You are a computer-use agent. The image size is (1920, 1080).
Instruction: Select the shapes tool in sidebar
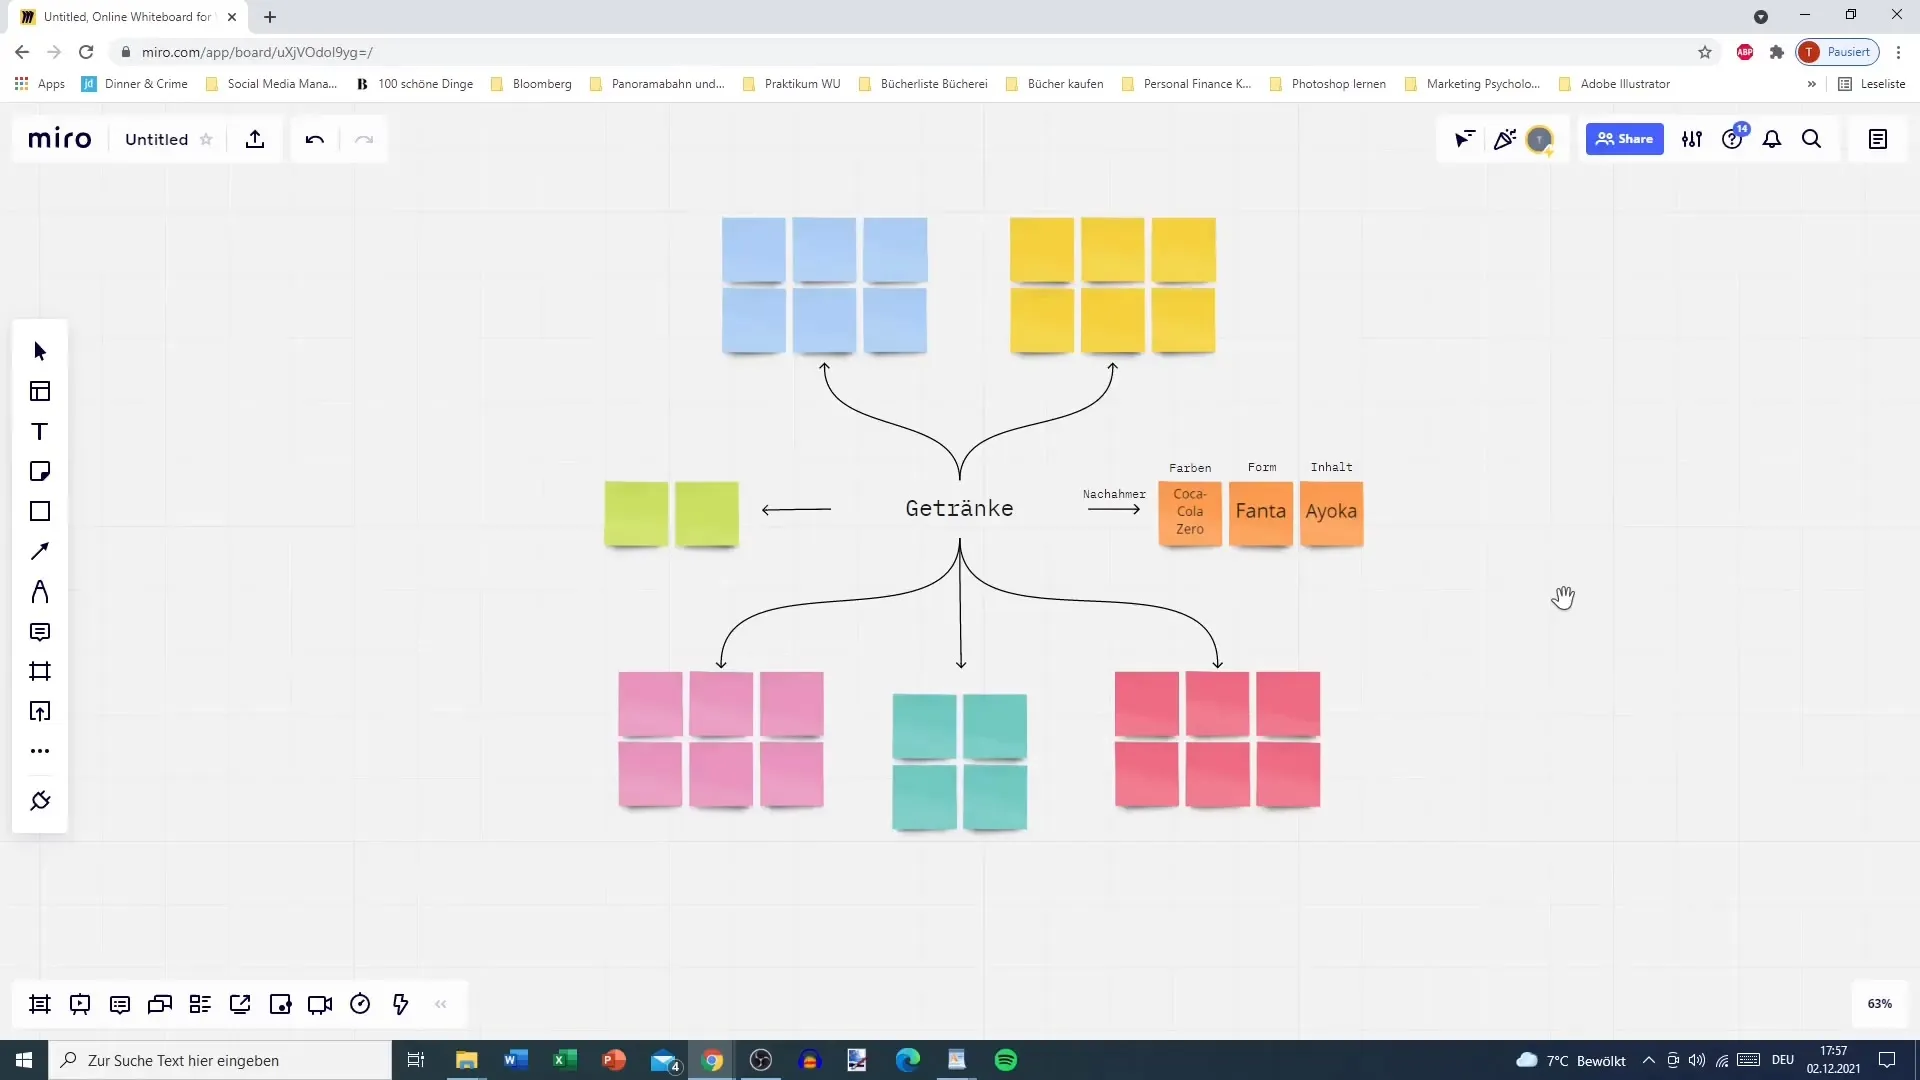pyautogui.click(x=40, y=512)
